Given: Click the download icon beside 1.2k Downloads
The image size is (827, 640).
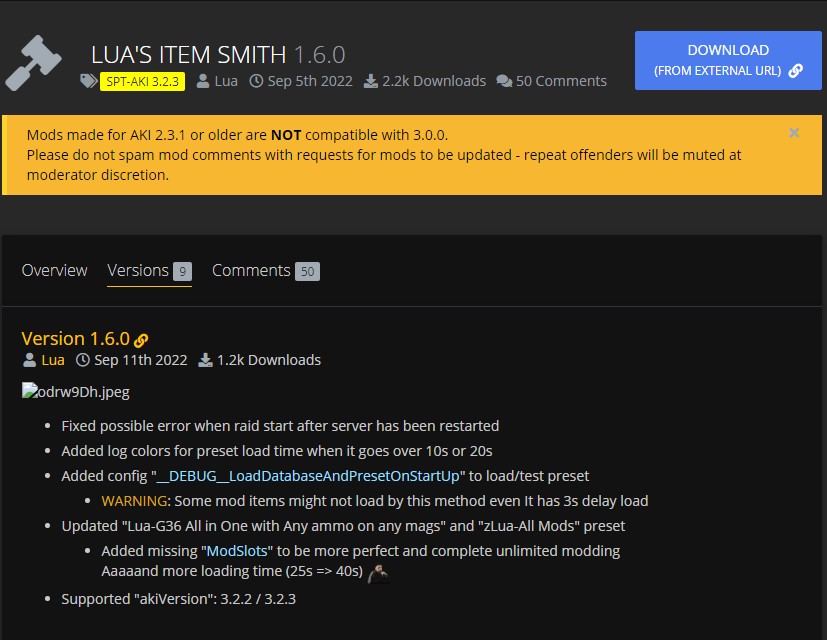Looking at the screenshot, I should (x=205, y=360).
